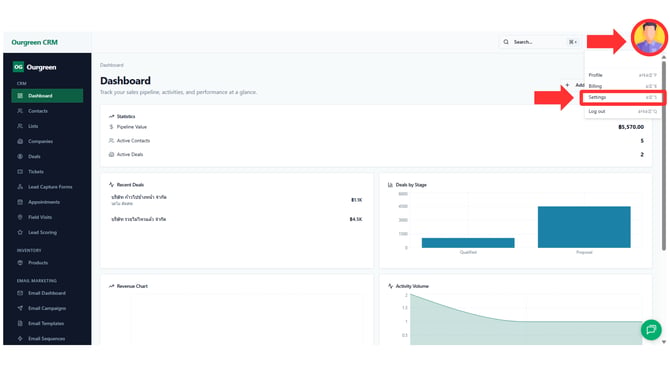Select Settings from the user menu
670x376 pixels.
[x=622, y=97]
